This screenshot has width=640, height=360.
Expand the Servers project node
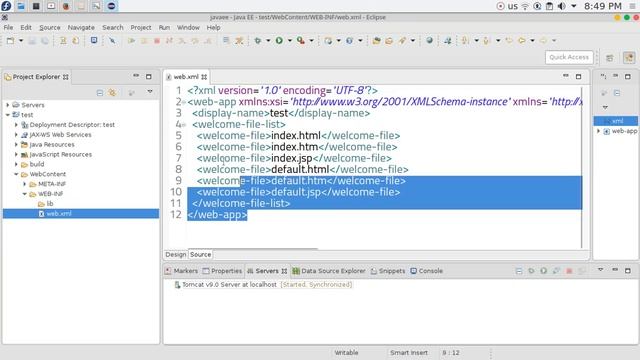(8, 105)
